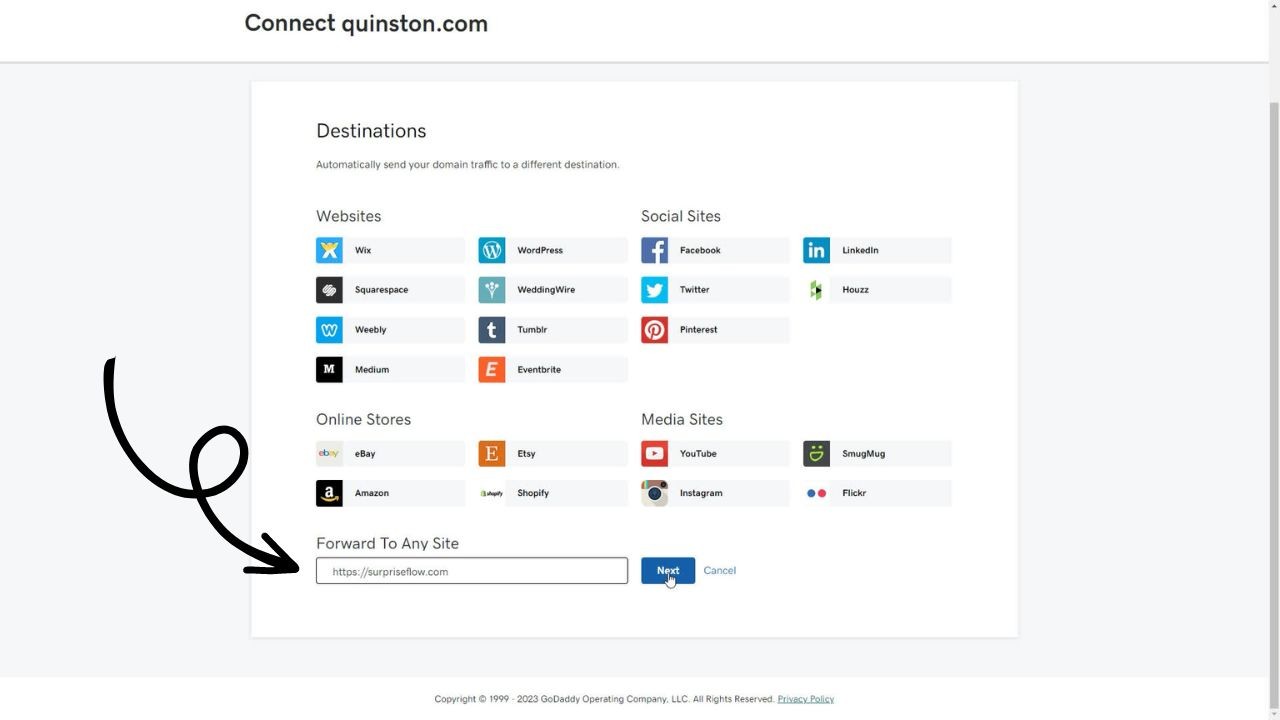Choose Flickr media destination label
The width and height of the screenshot is (1280, 720).
point(854,493)
